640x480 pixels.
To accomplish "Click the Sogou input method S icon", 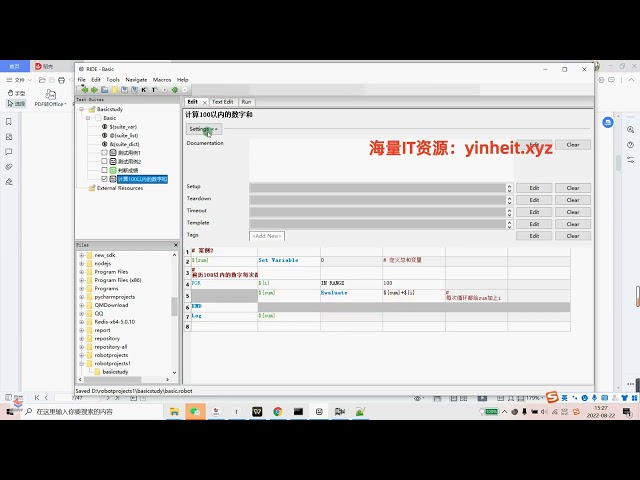I will tap(552, 397).
